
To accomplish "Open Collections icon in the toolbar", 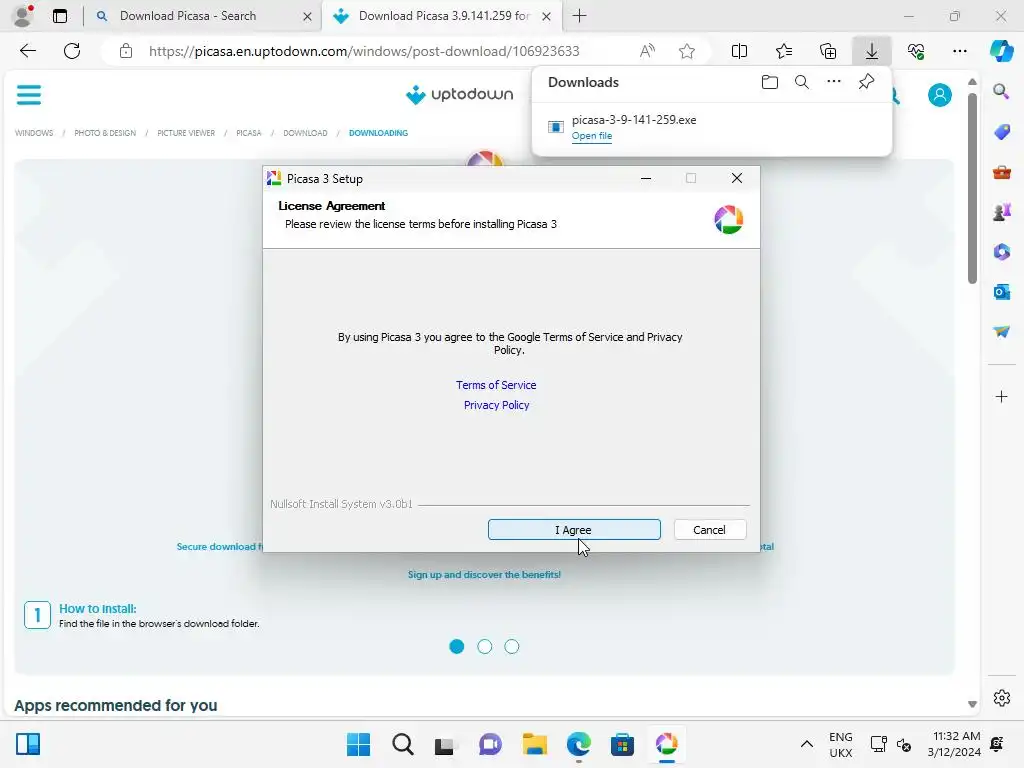I will tap(827, 51).
